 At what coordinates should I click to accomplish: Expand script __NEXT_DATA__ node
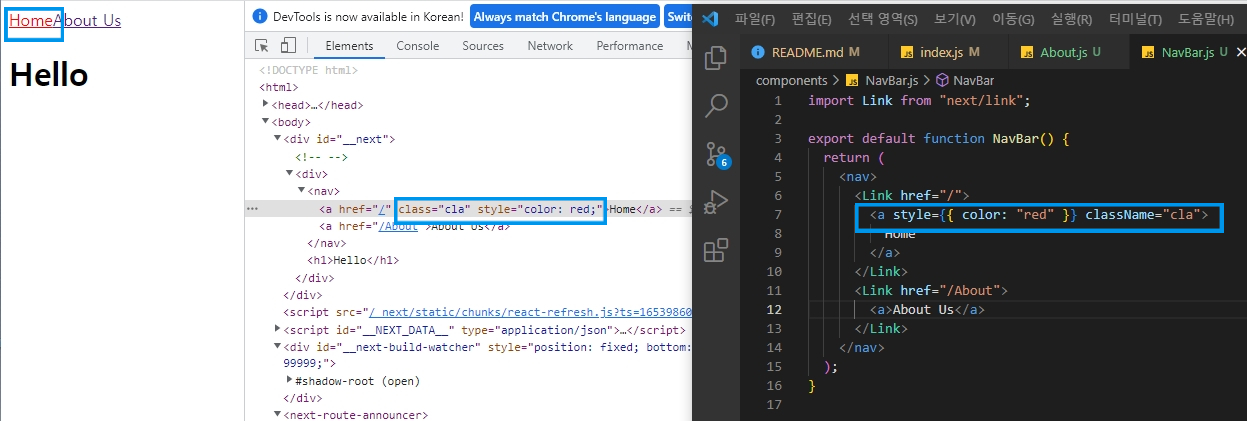(x=278, y=329)
